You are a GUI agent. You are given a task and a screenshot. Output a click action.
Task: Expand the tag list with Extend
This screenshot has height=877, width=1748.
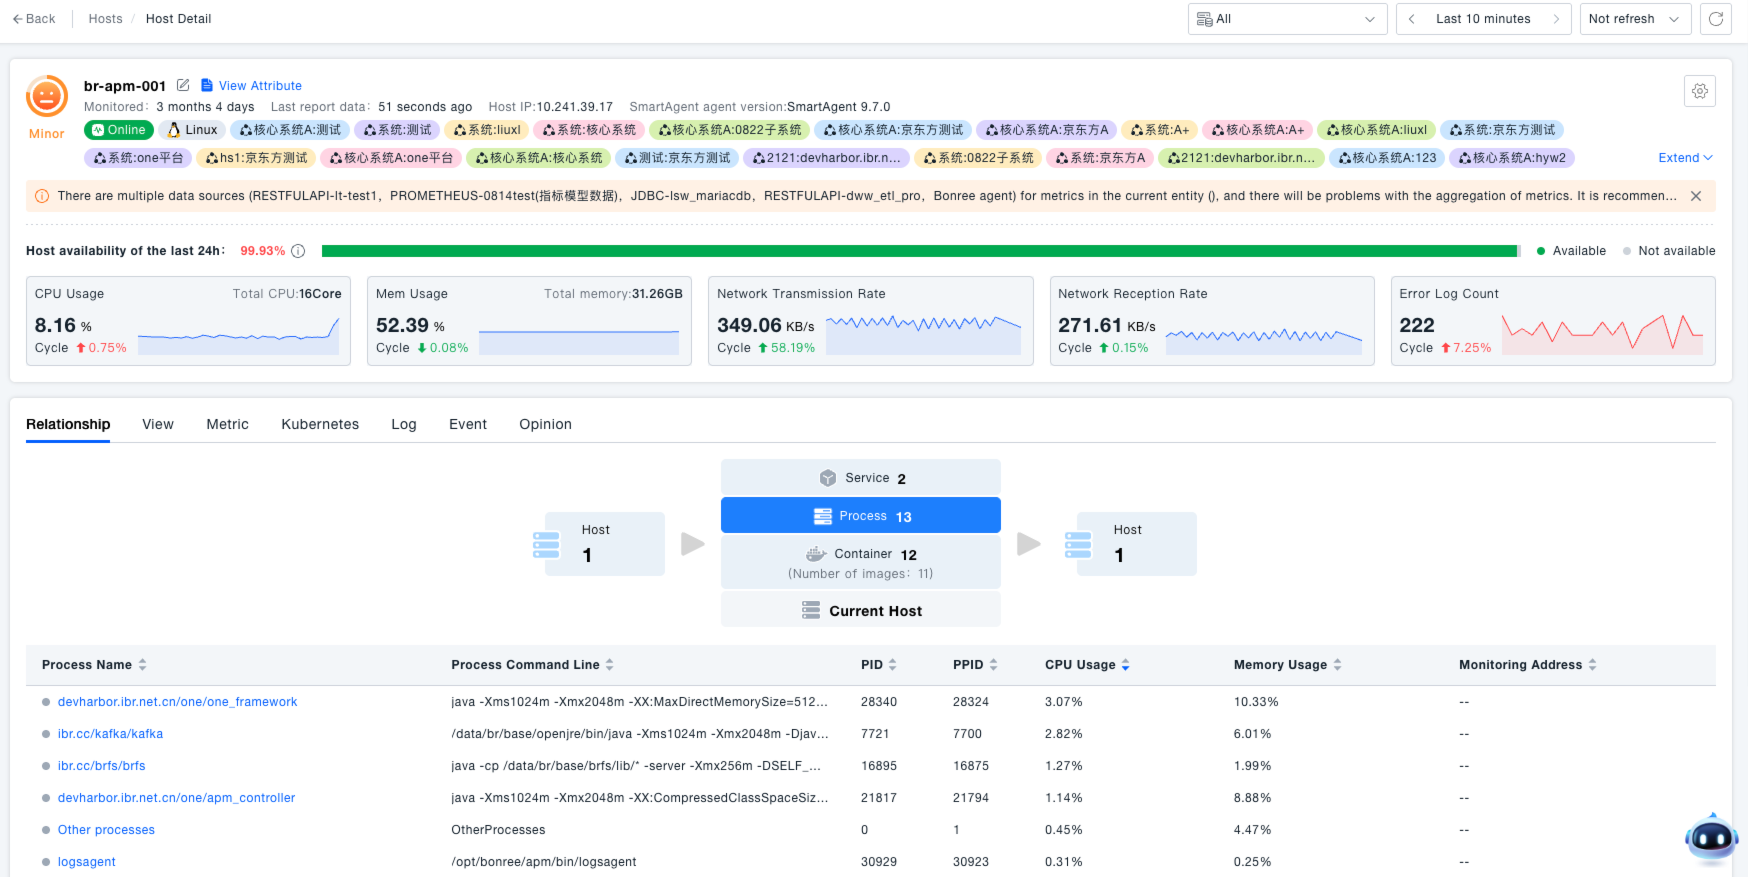pyautogui.click(x=1685, y=158)
